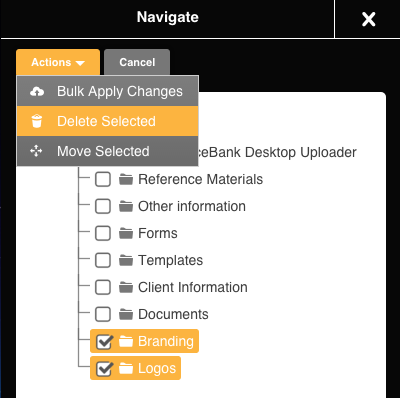Click the Actions dropdown arrow
The image size is (400, 398).
click(80, 63)
